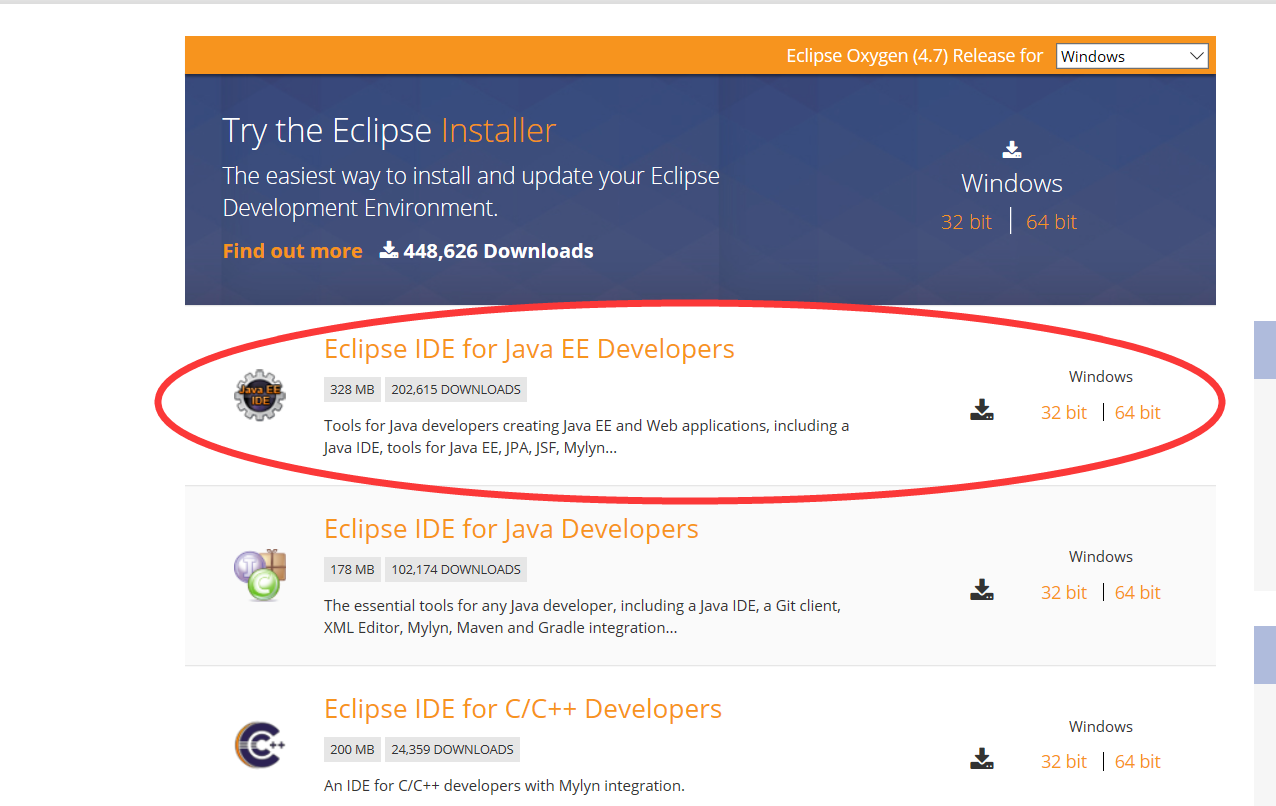Download the 32 bit Eclipse Installer
The image size is (1276, 806).
(x=966, y=222)
